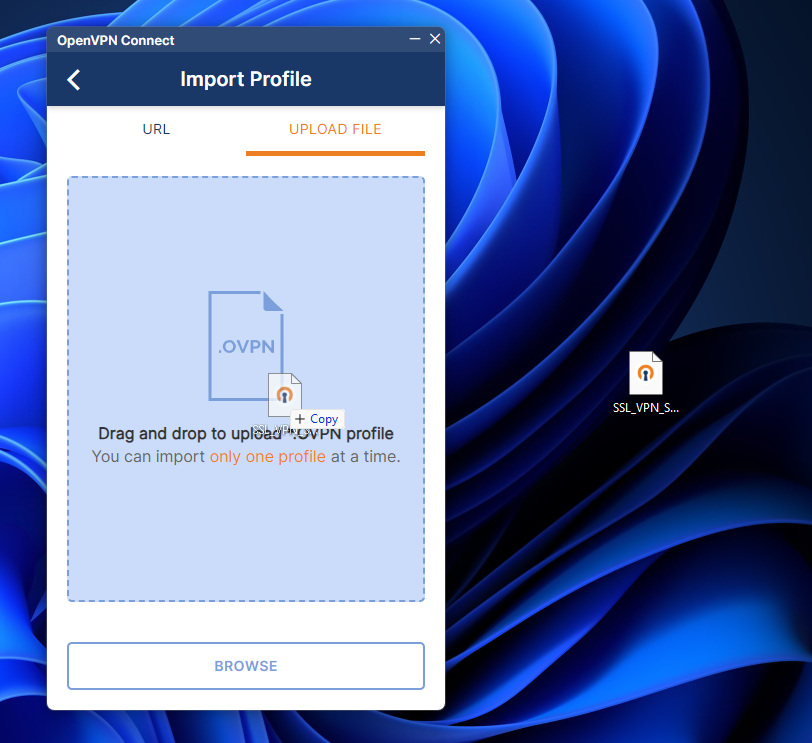Go back using the left chevron arrow
Viewport: 812px width, 743px height.
tap(74, 80)
